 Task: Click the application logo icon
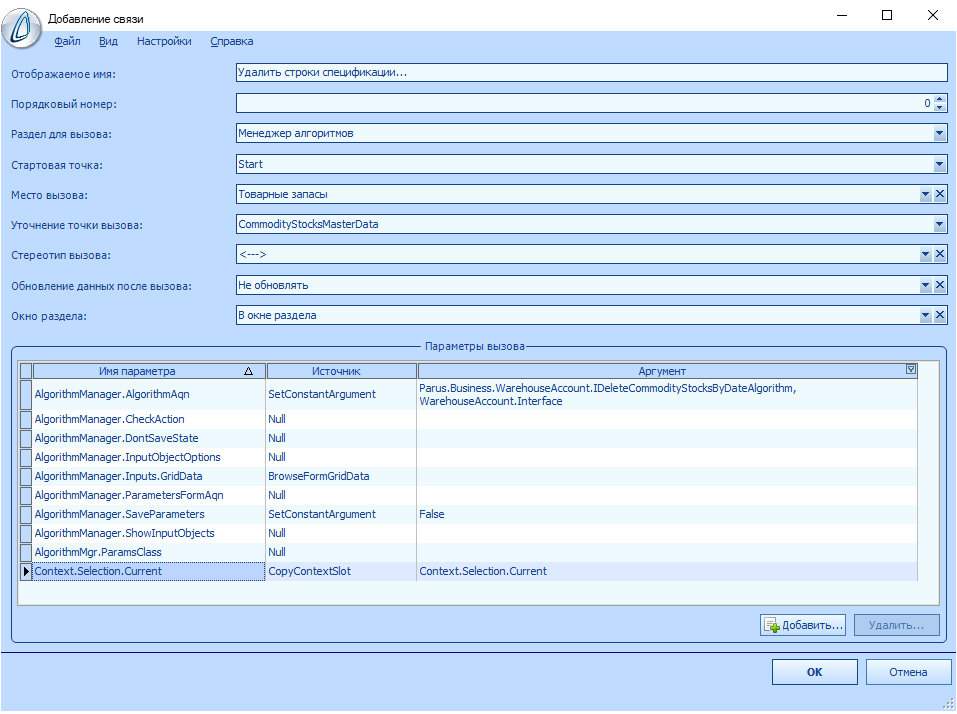[23, 27]
